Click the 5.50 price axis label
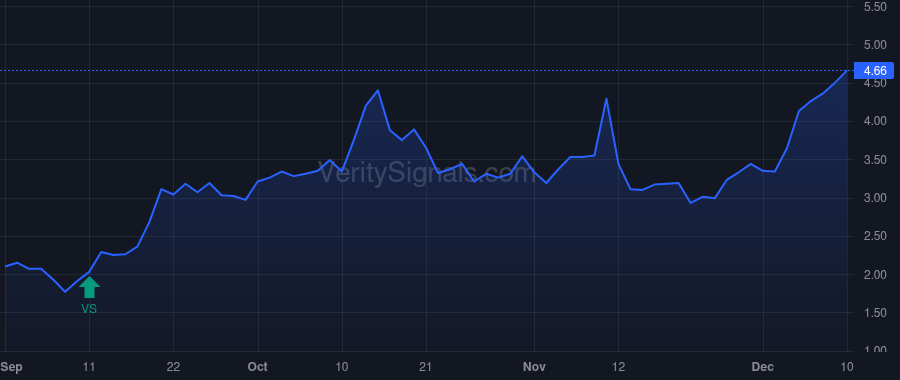The width and height of the screenshot is (900, 380). 875,6
